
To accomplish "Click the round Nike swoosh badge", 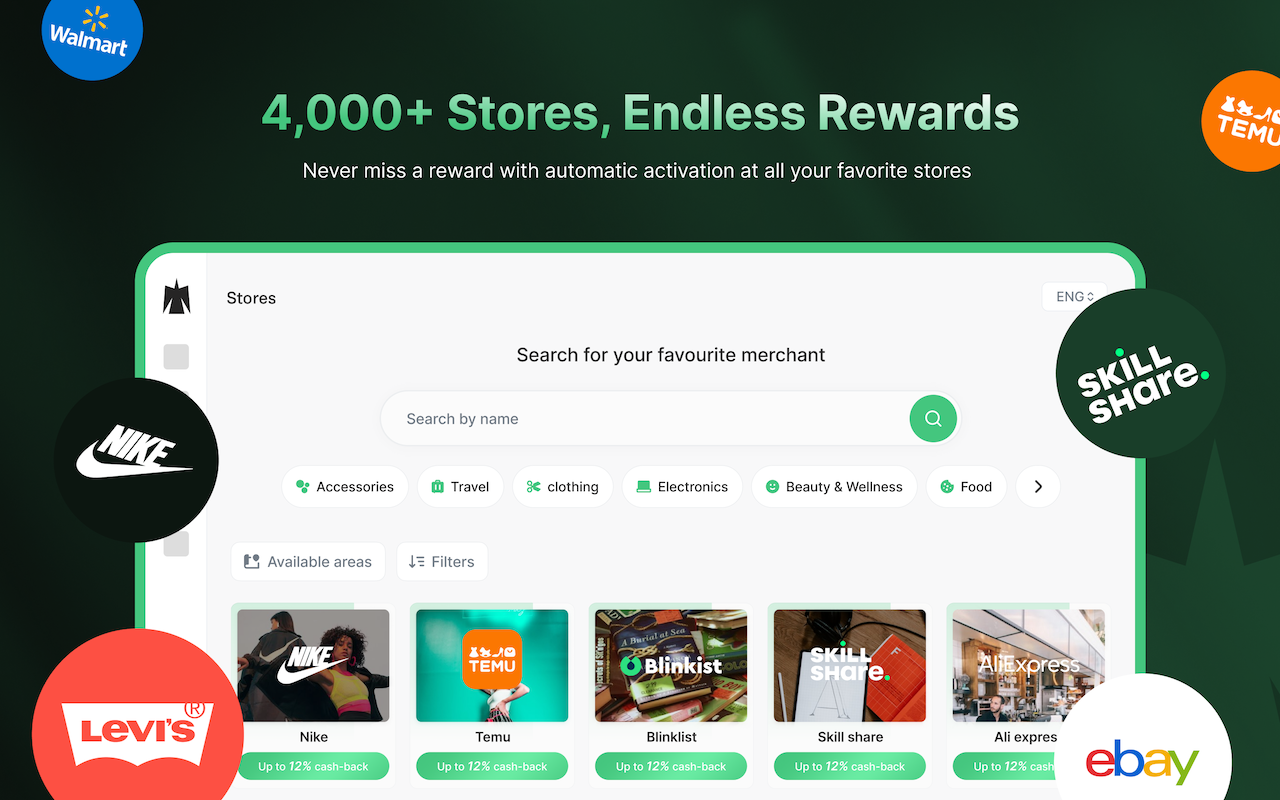I will [136, 460].
